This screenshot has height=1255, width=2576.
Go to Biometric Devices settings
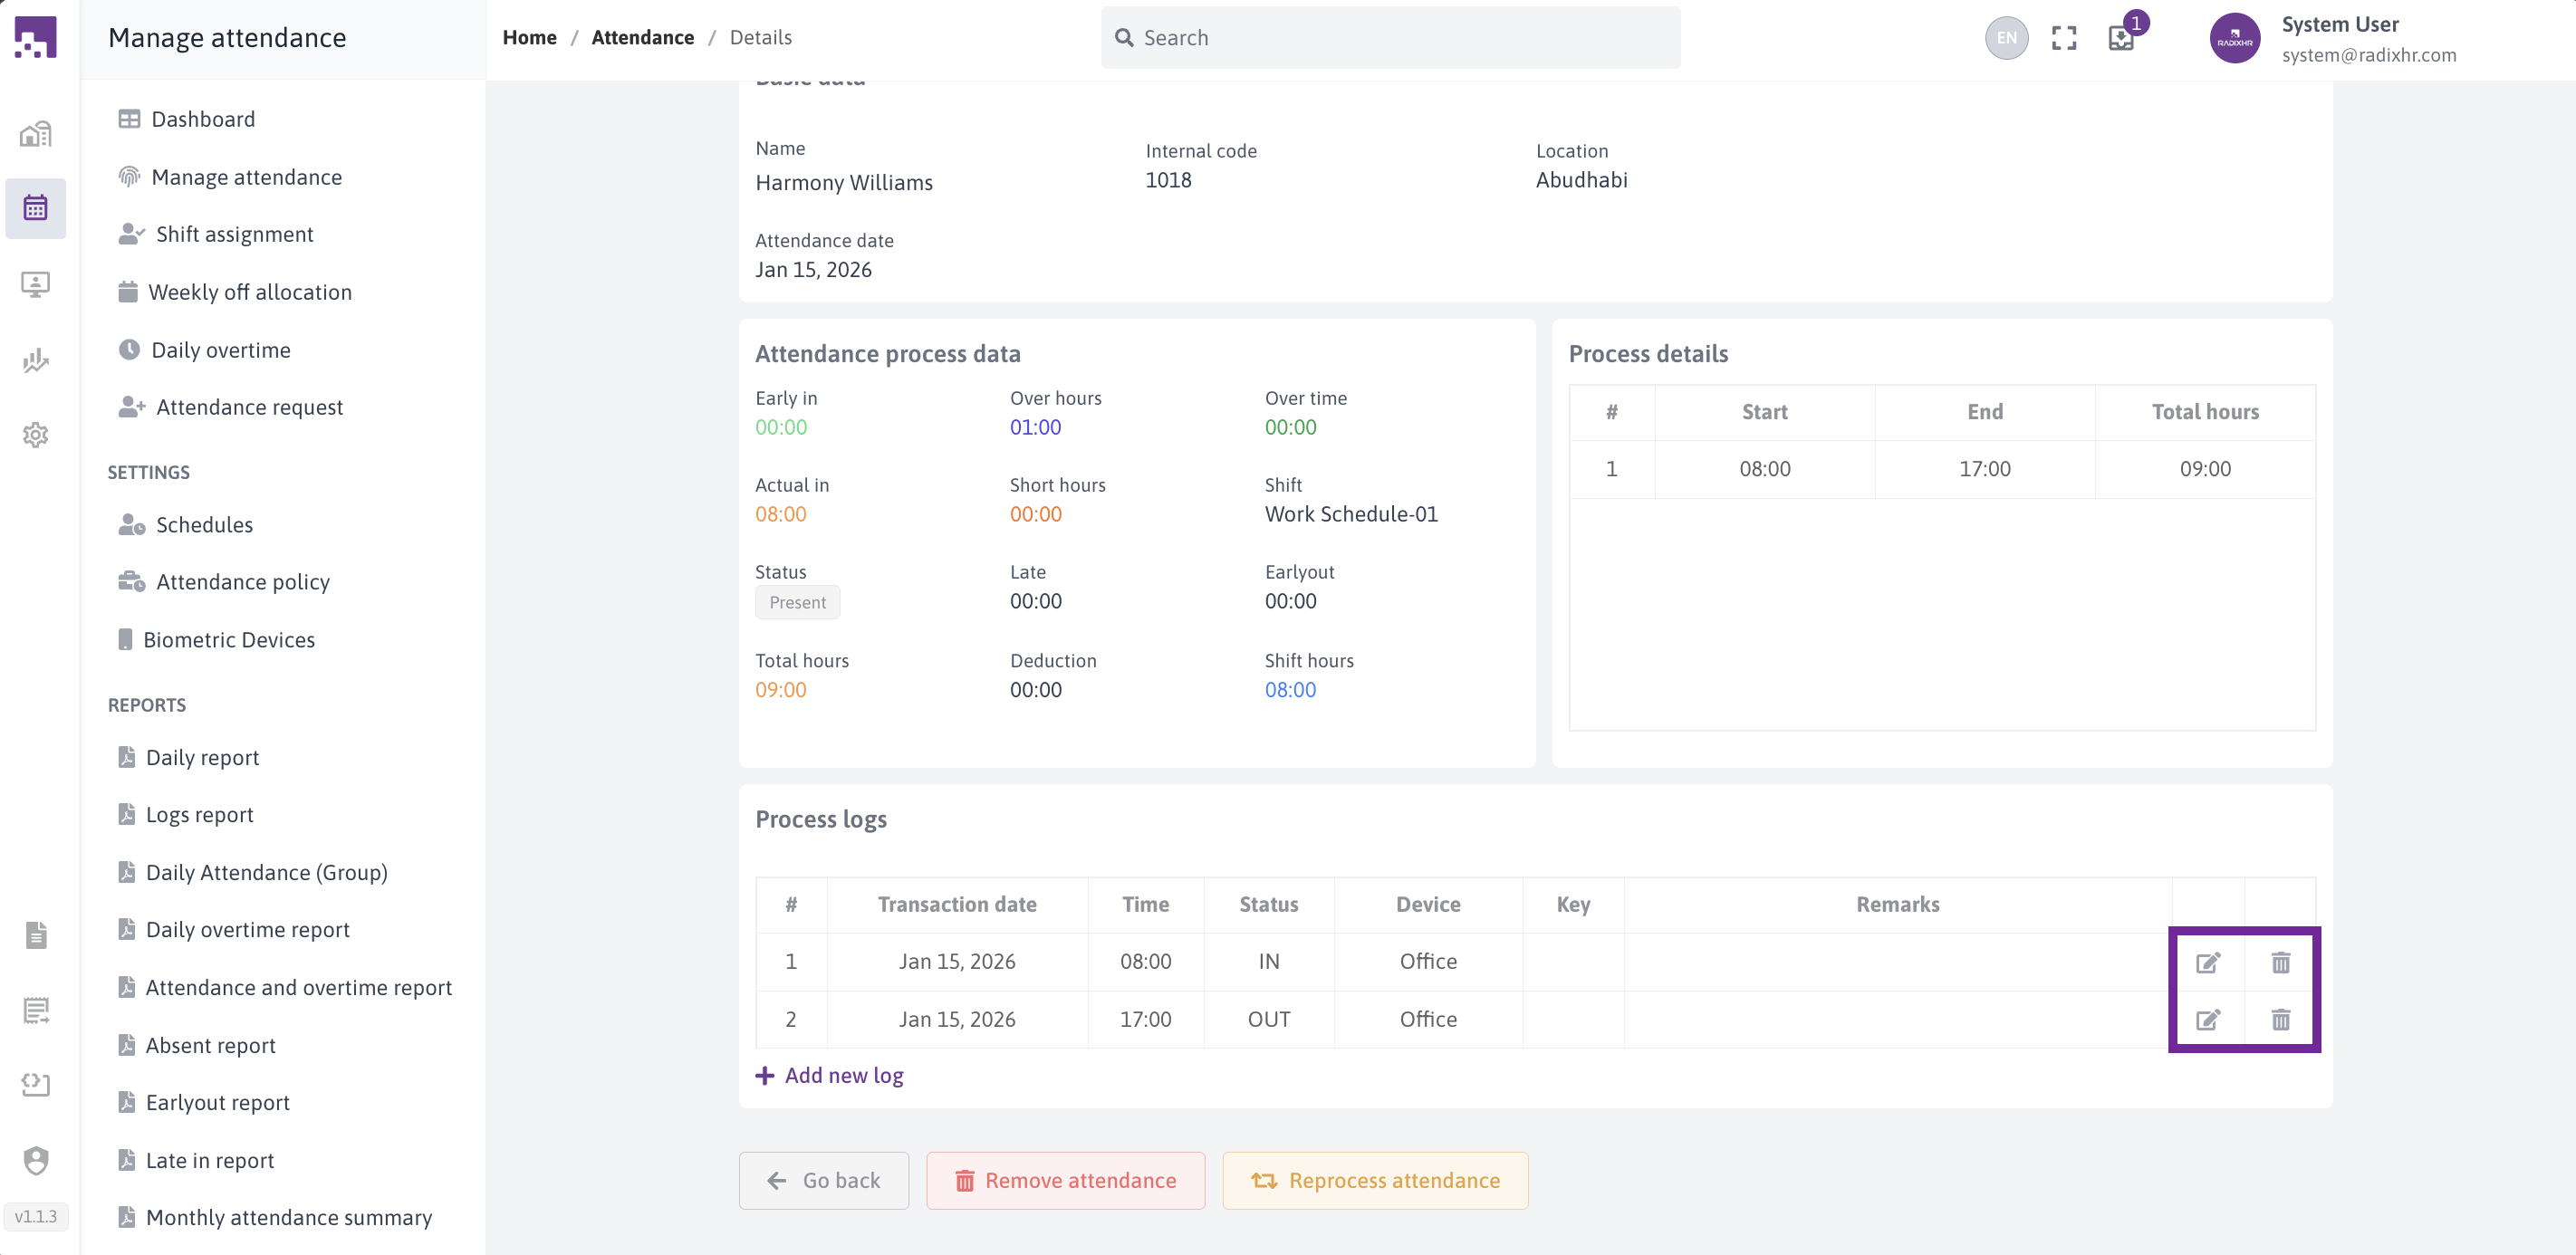pyautogui.click(x=228, y=640)
